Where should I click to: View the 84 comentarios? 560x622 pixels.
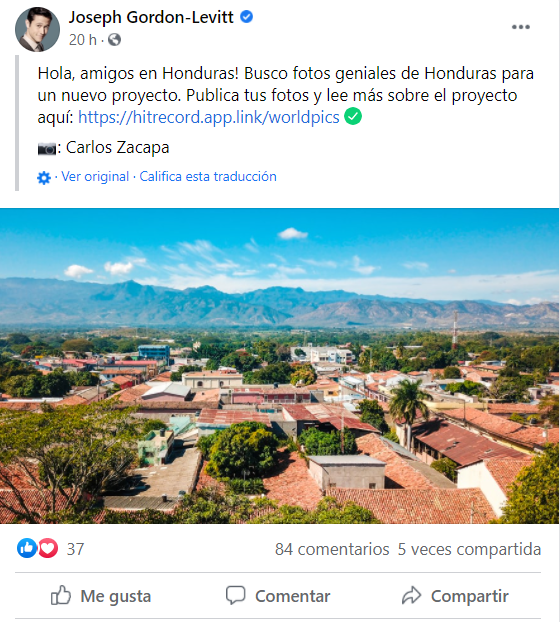click(332, 549)
